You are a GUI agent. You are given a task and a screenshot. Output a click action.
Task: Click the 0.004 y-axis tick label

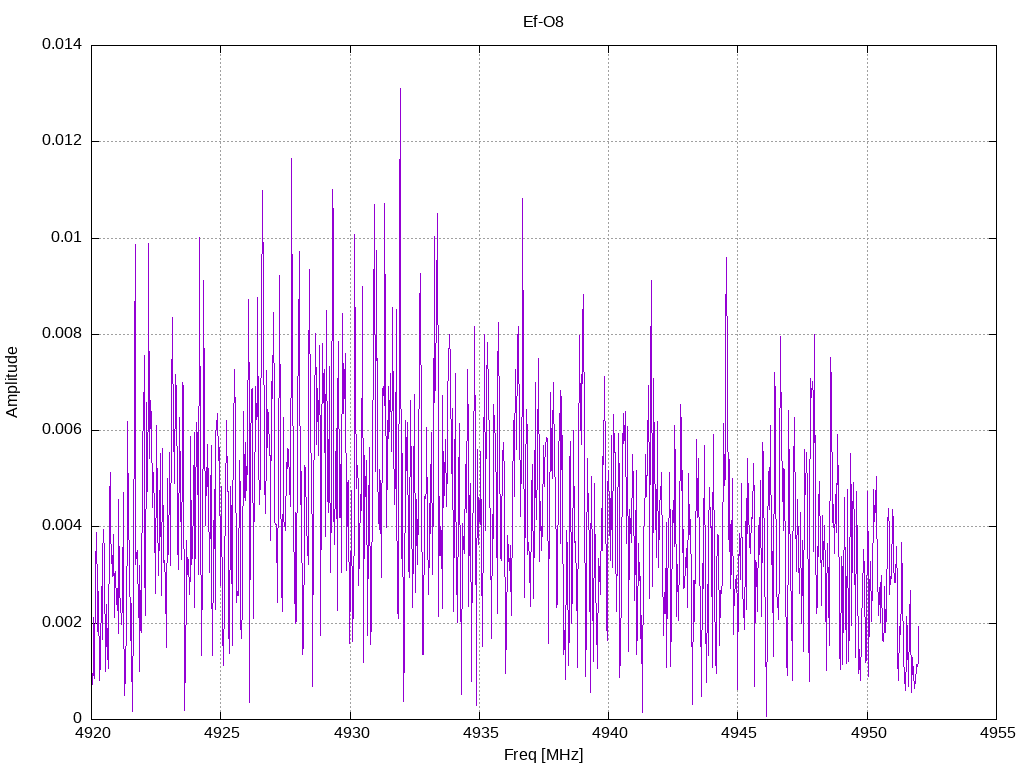(x=62, y=526)
